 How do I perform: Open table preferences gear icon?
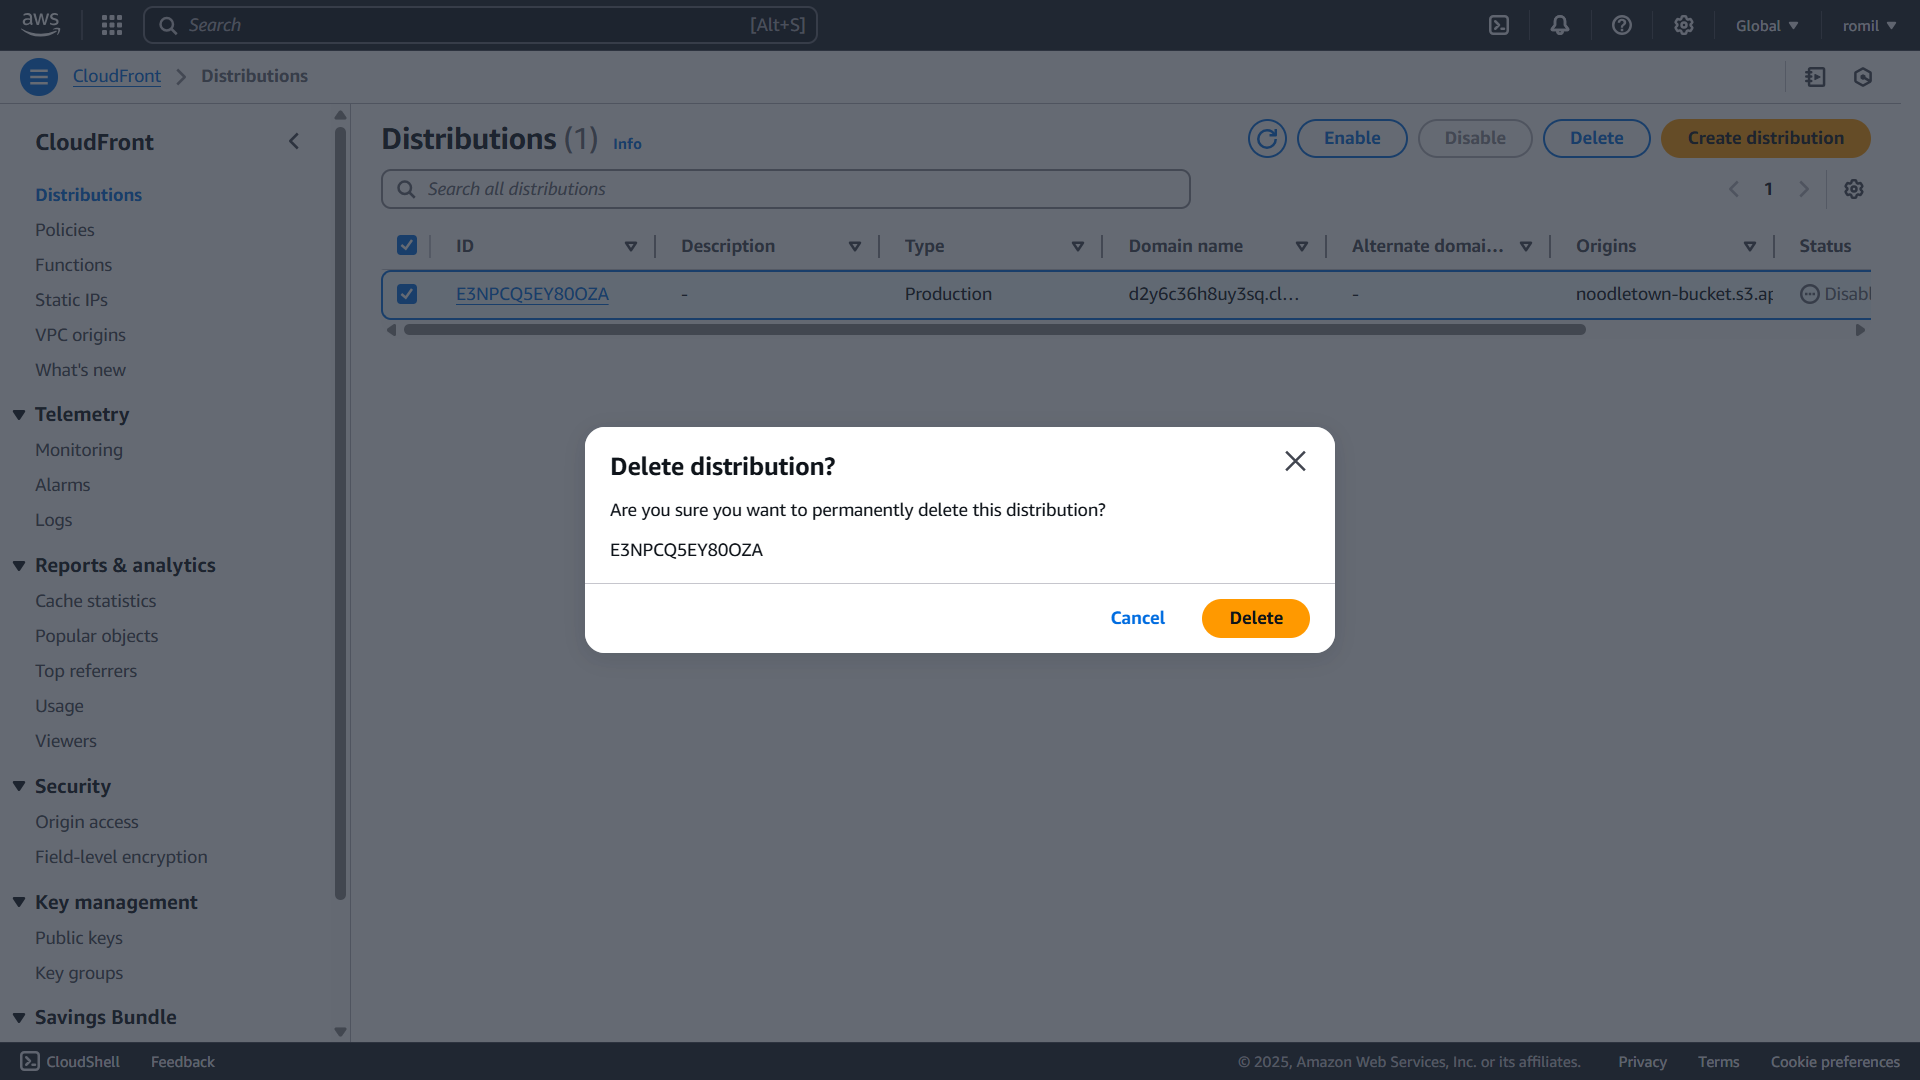[x=1854, y=189]
